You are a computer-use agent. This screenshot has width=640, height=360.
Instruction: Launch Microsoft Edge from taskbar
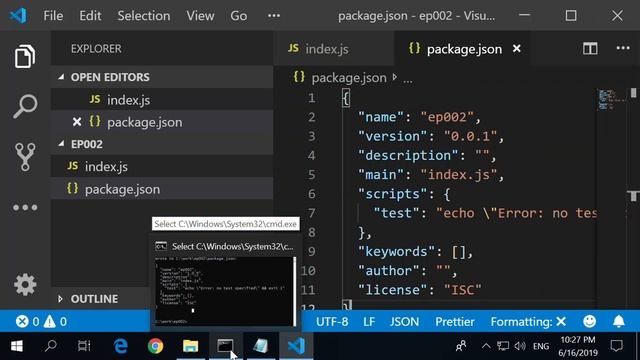pos(120,346)
